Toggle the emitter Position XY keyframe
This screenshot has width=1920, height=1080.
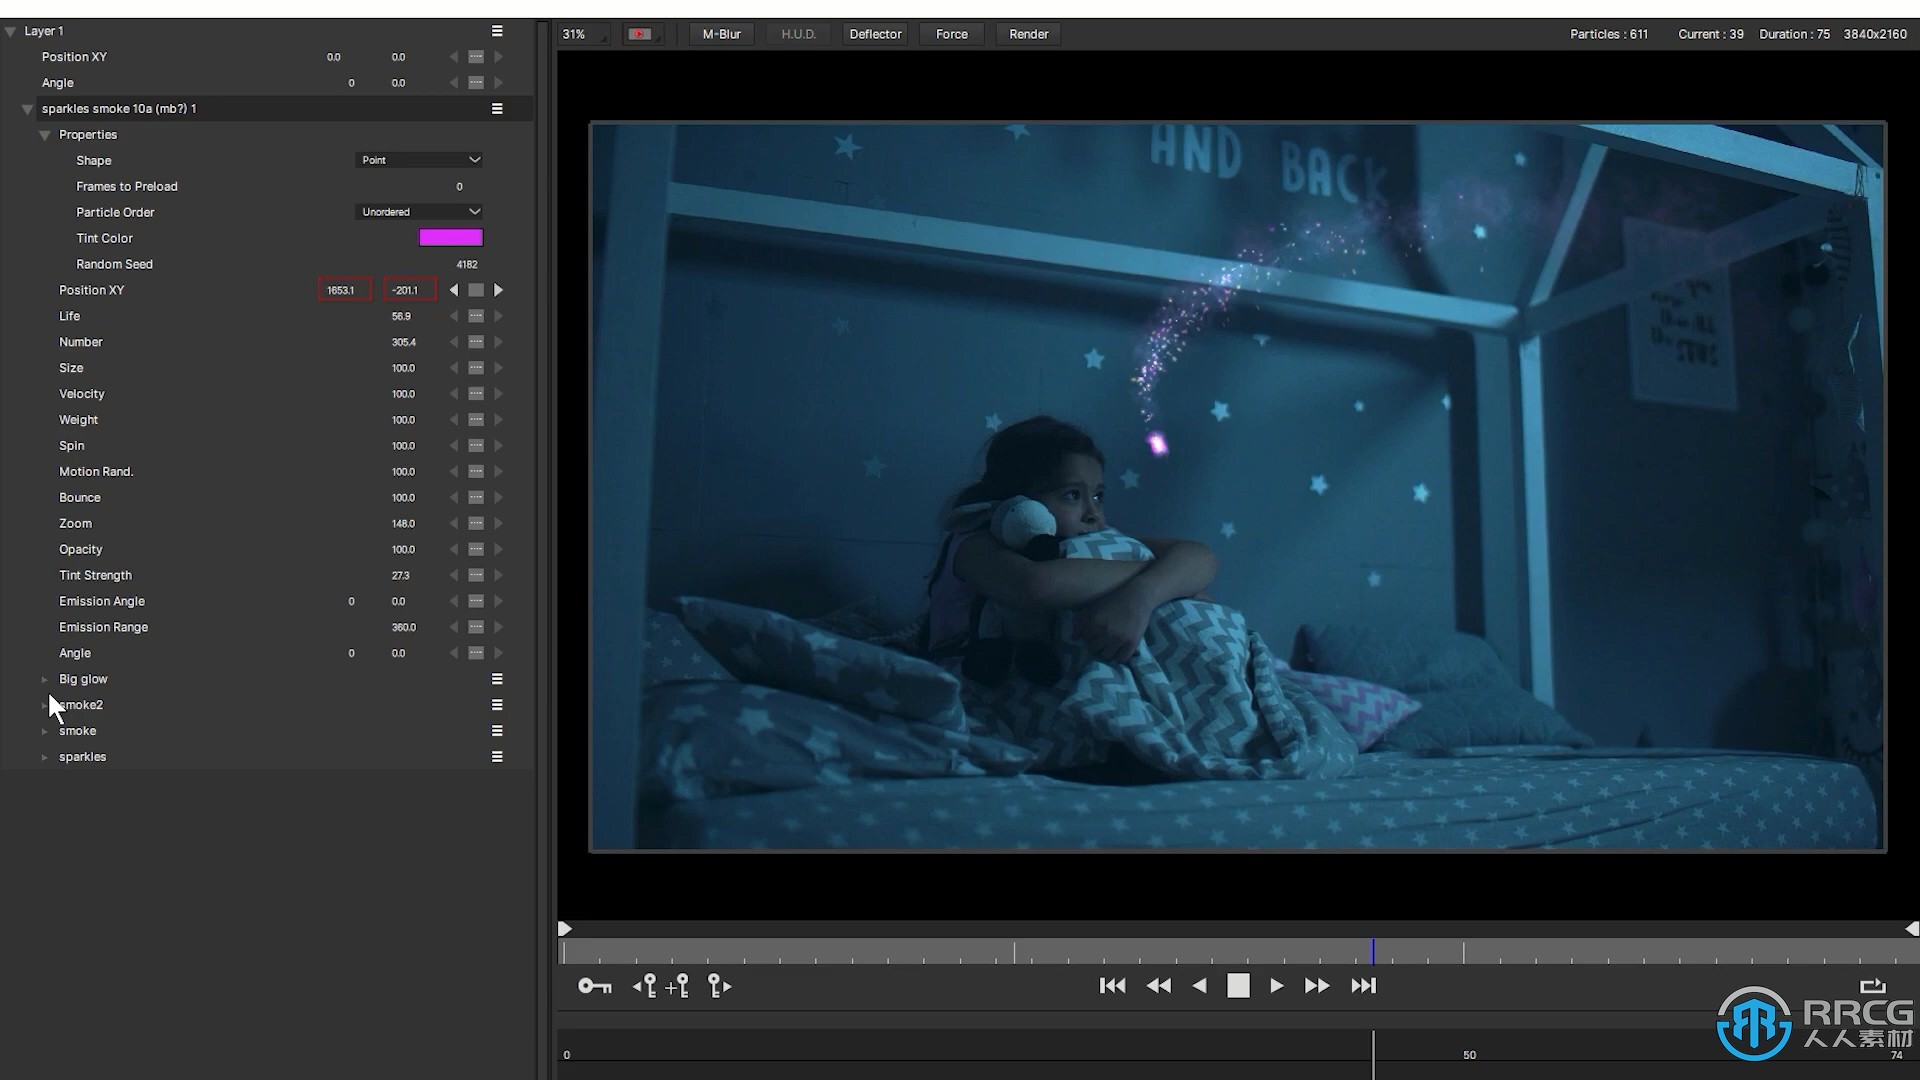pyautogui.click(x=476, y=290)
